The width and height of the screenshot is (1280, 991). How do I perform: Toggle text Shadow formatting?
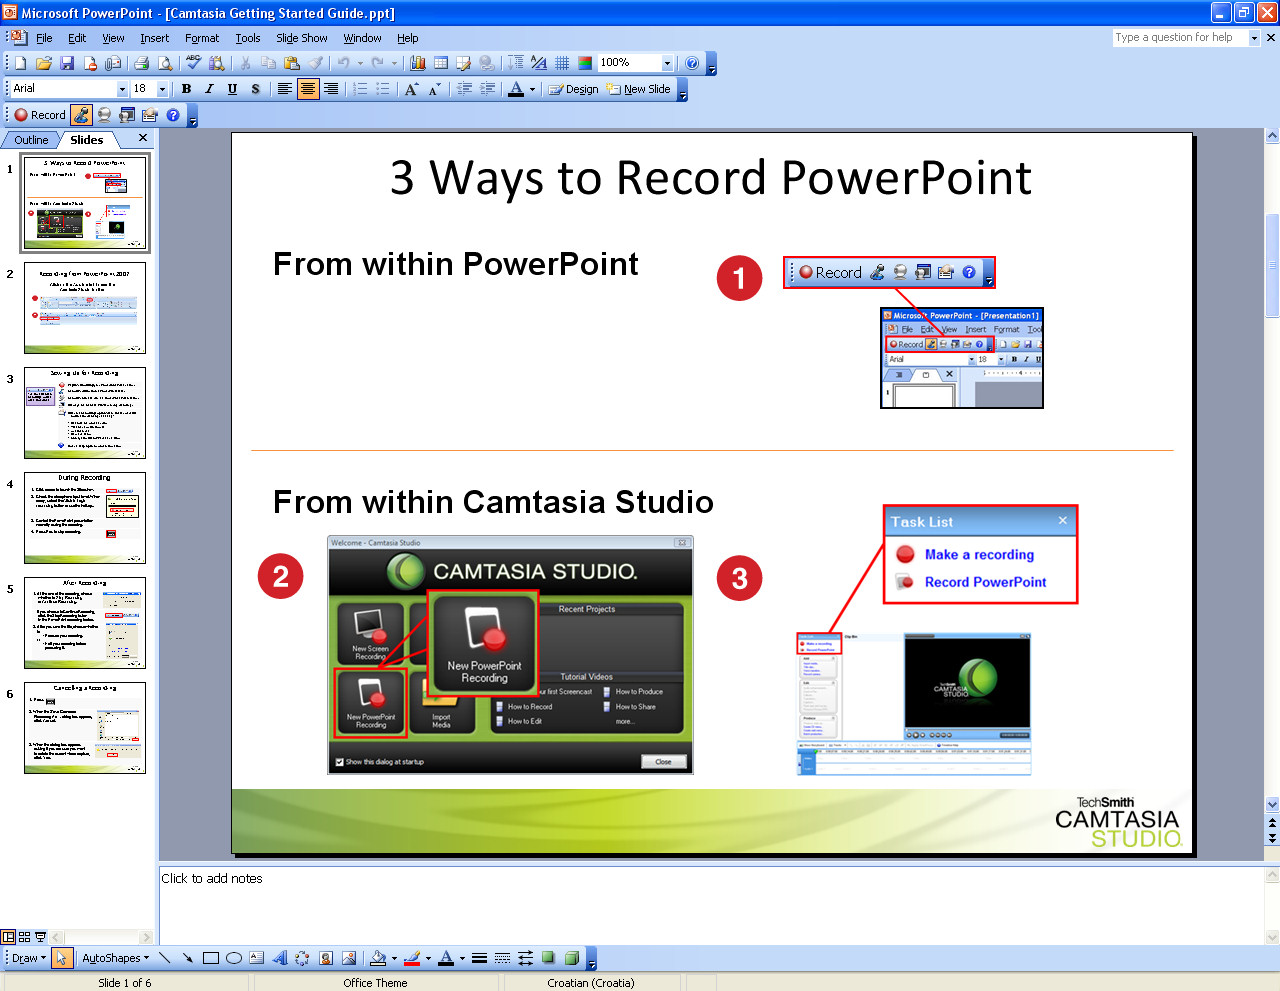click(255, 89)
